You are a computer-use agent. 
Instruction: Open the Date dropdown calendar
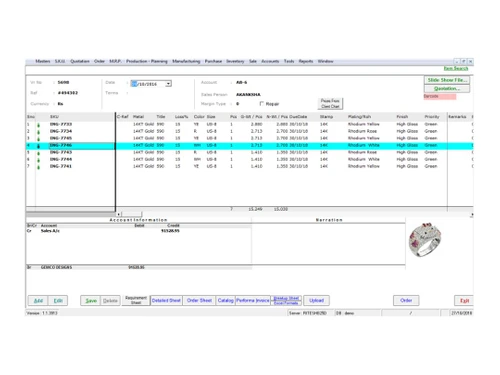pos(168,84)
